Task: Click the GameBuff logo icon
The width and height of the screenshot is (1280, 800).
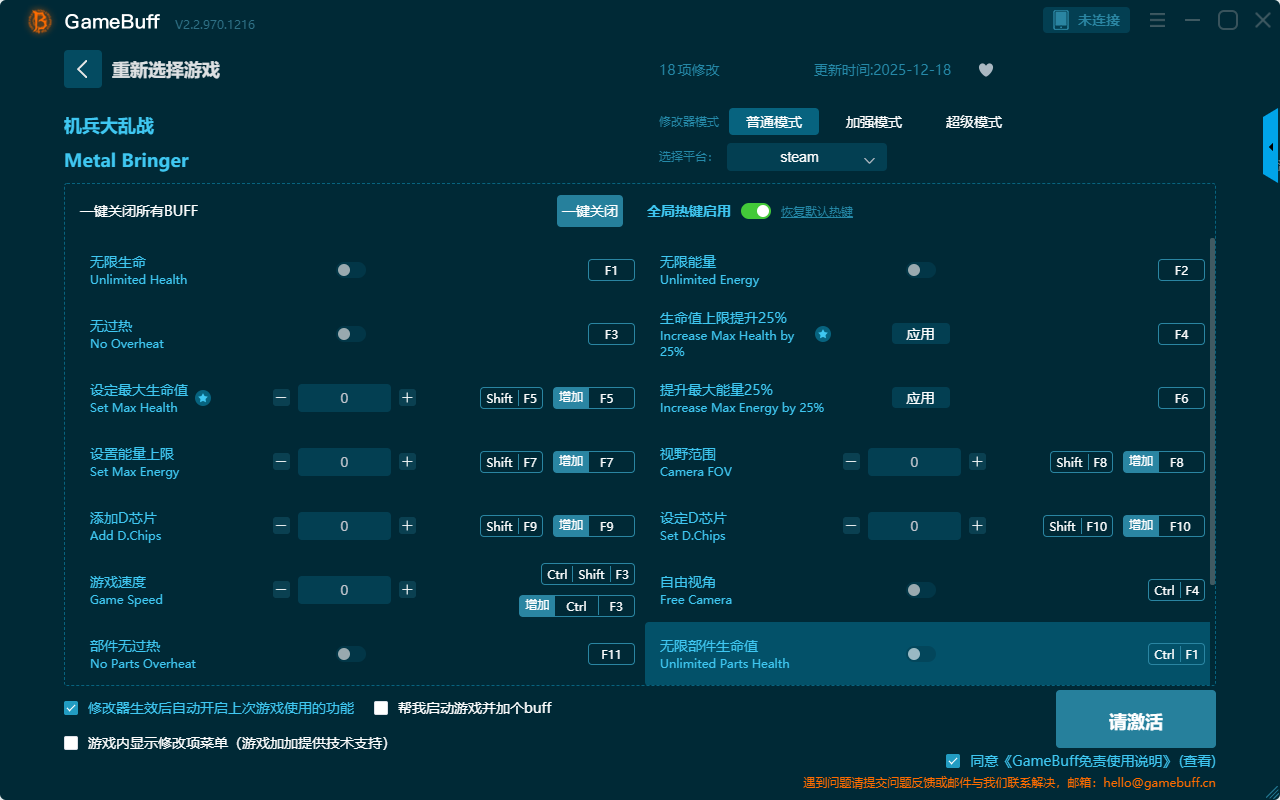Action: [x=40, y=21]
